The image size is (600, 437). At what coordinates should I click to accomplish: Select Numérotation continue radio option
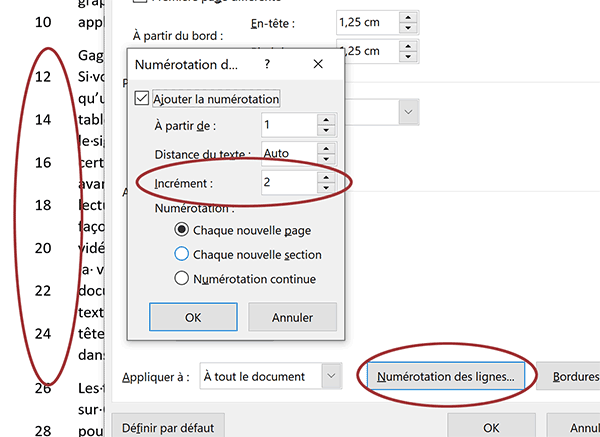coord(181,278)
